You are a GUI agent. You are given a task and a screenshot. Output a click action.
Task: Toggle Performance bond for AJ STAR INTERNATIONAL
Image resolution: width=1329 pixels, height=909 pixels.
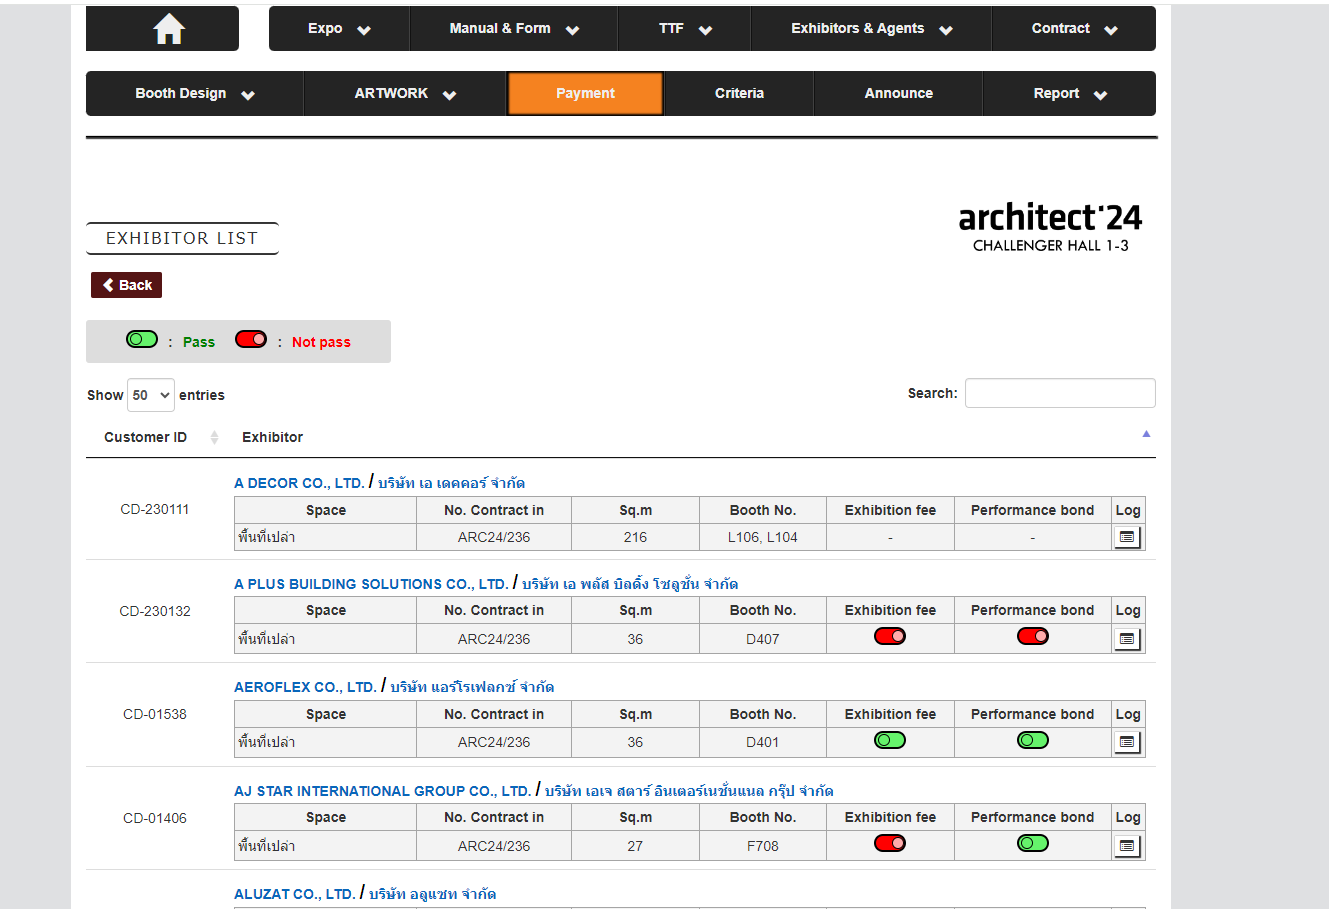point(1033,843)
